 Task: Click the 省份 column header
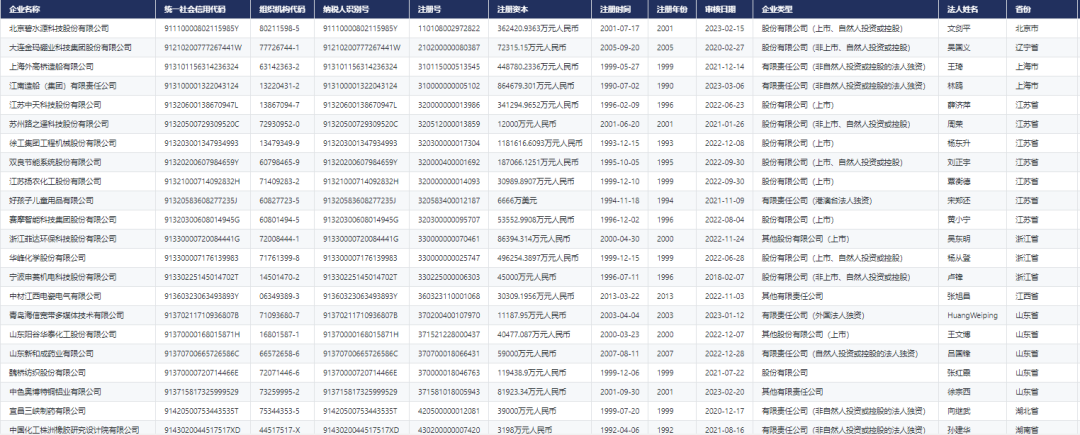tap(1023, 10)
